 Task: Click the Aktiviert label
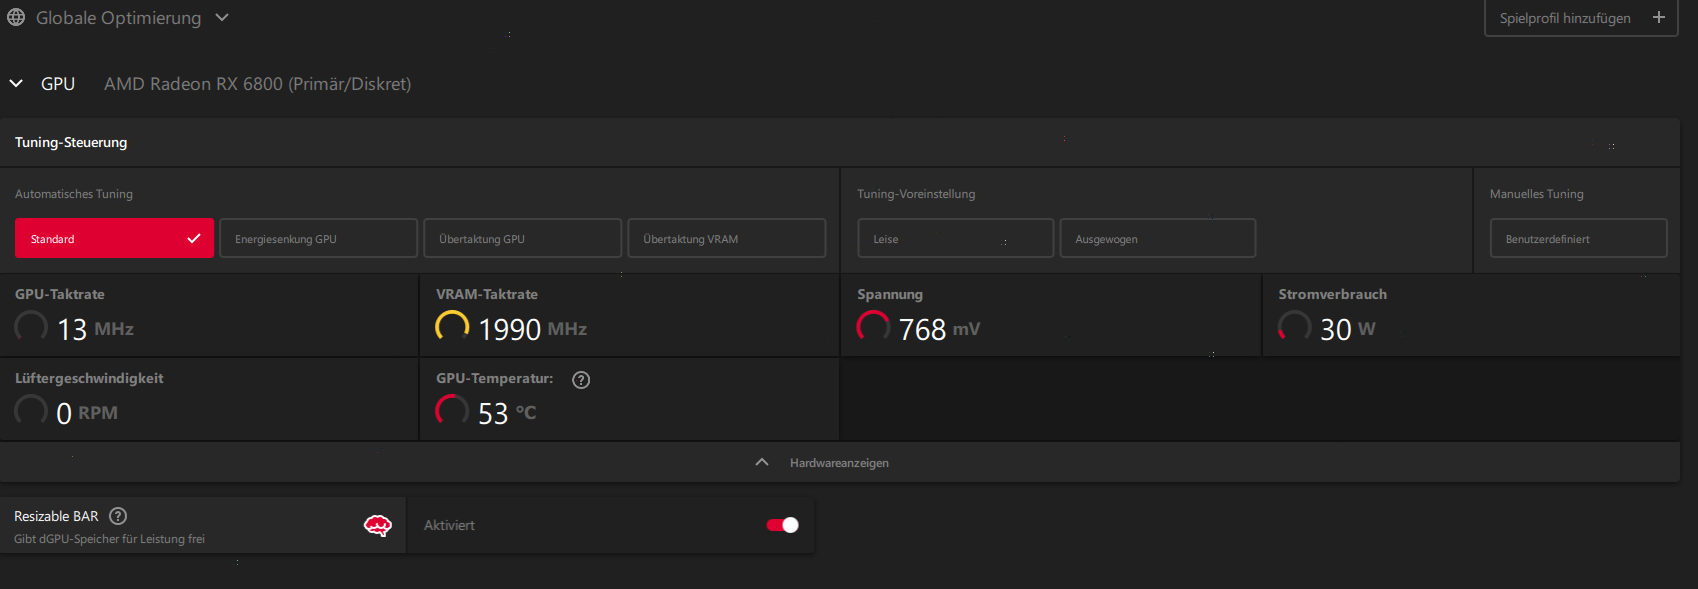(x=449, y=525)
